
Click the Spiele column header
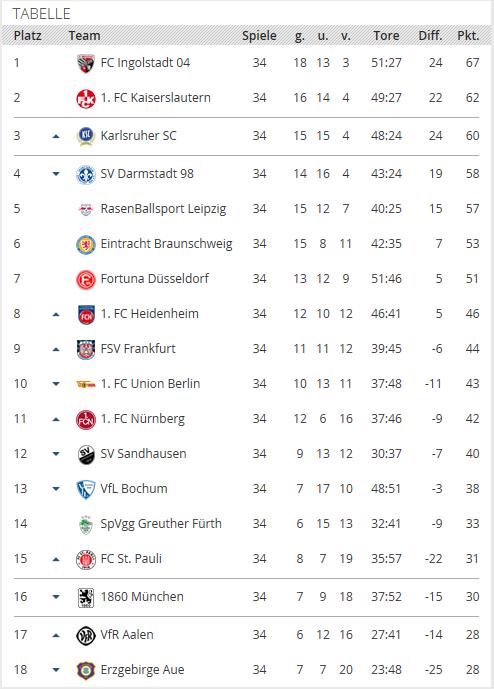click(x=259, y=36)
